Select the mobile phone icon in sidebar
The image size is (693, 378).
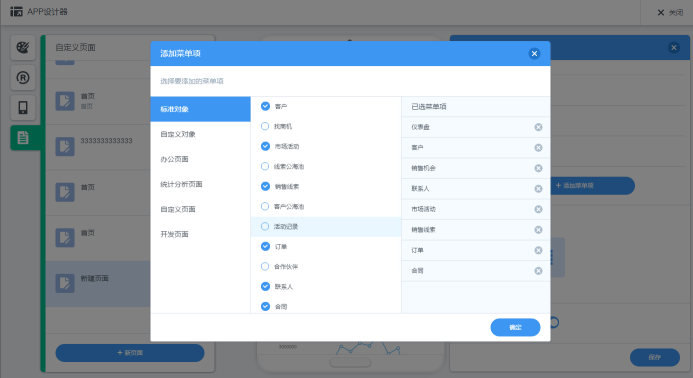pos(23,107)
